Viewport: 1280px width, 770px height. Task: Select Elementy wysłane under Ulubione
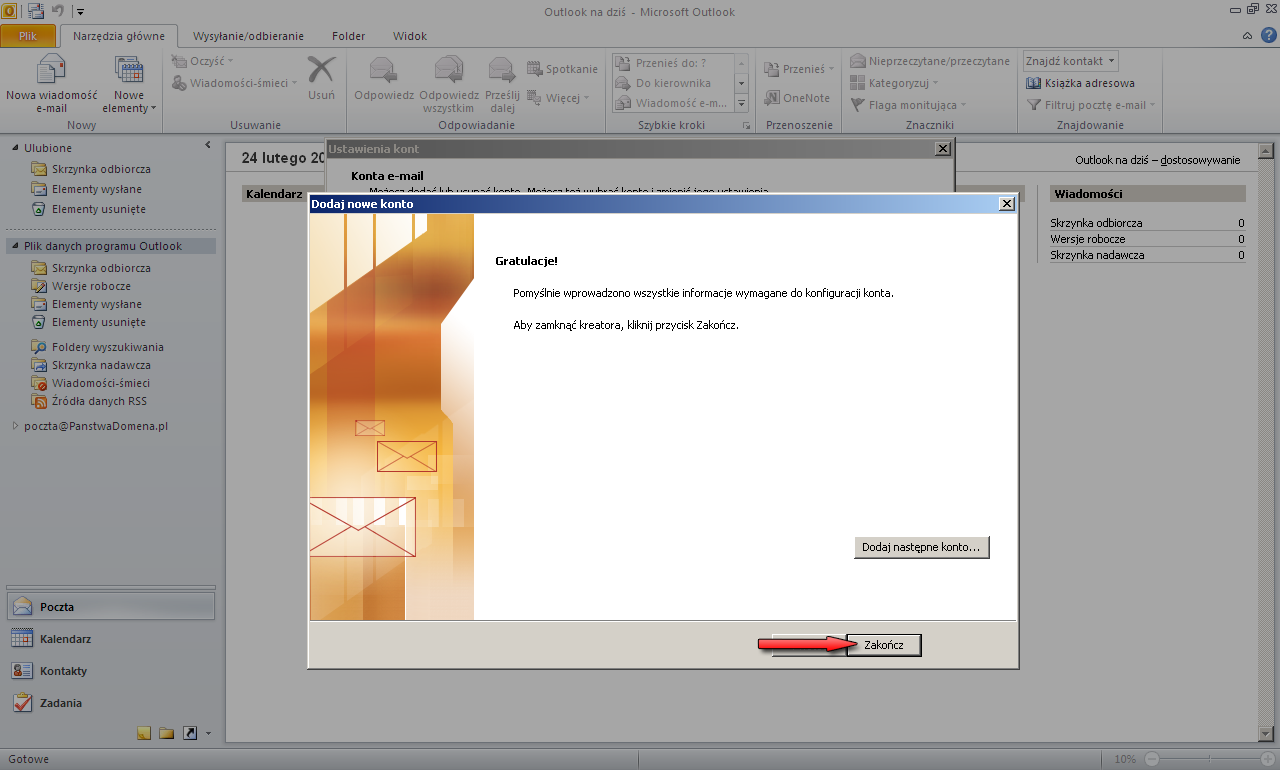(x=97, y=189)
